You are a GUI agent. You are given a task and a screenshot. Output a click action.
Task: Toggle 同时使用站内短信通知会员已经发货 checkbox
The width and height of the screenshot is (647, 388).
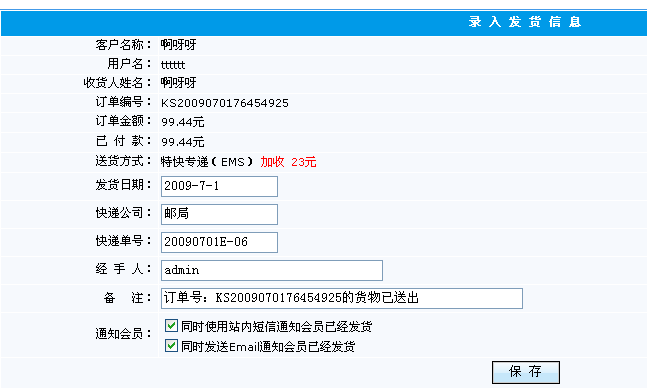[171, 326]
